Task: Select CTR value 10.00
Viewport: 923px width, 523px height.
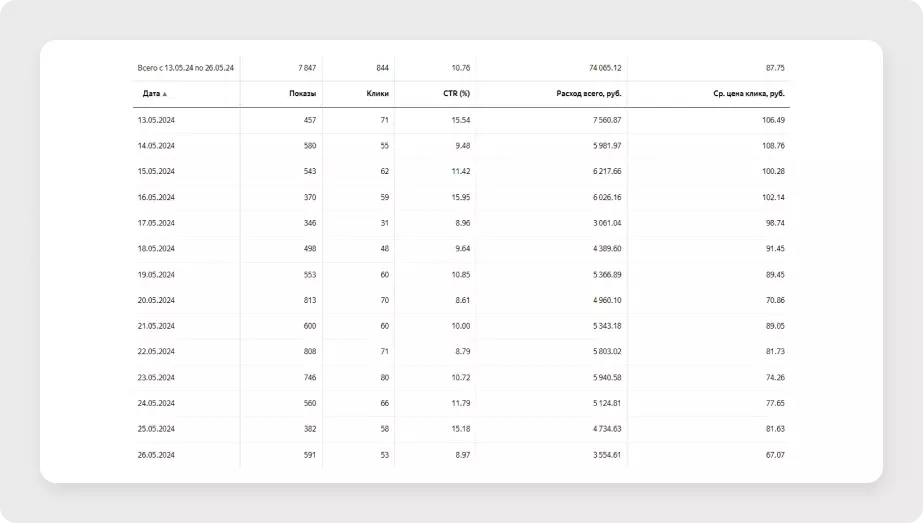Action: [461, 326]
